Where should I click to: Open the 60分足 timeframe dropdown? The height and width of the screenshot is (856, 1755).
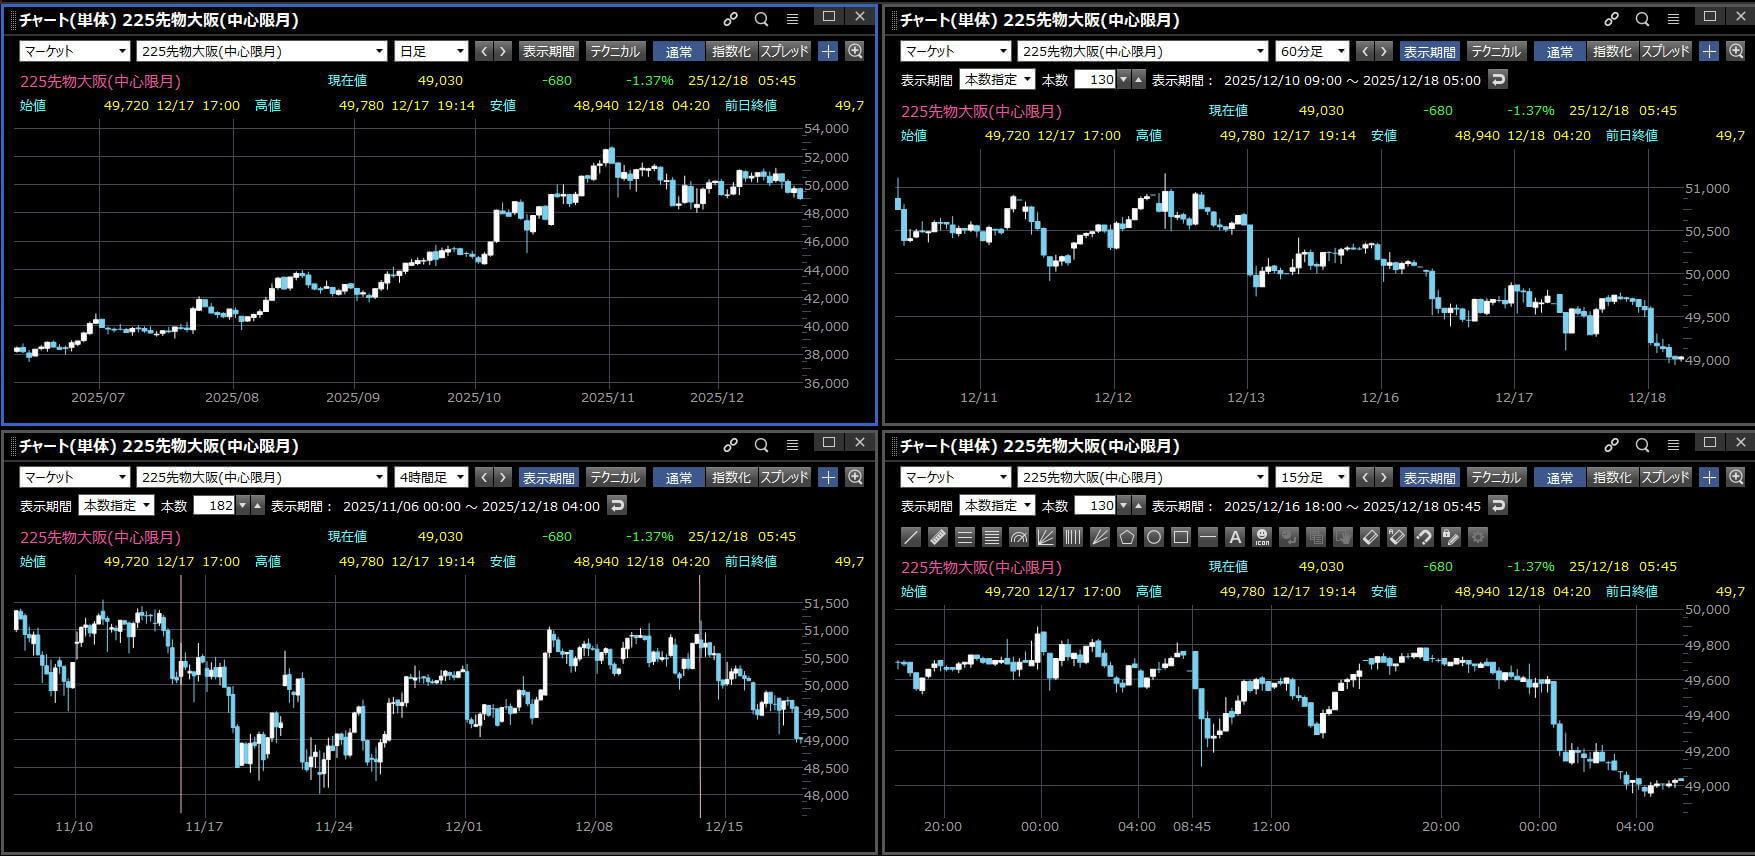pos(1312,51)
